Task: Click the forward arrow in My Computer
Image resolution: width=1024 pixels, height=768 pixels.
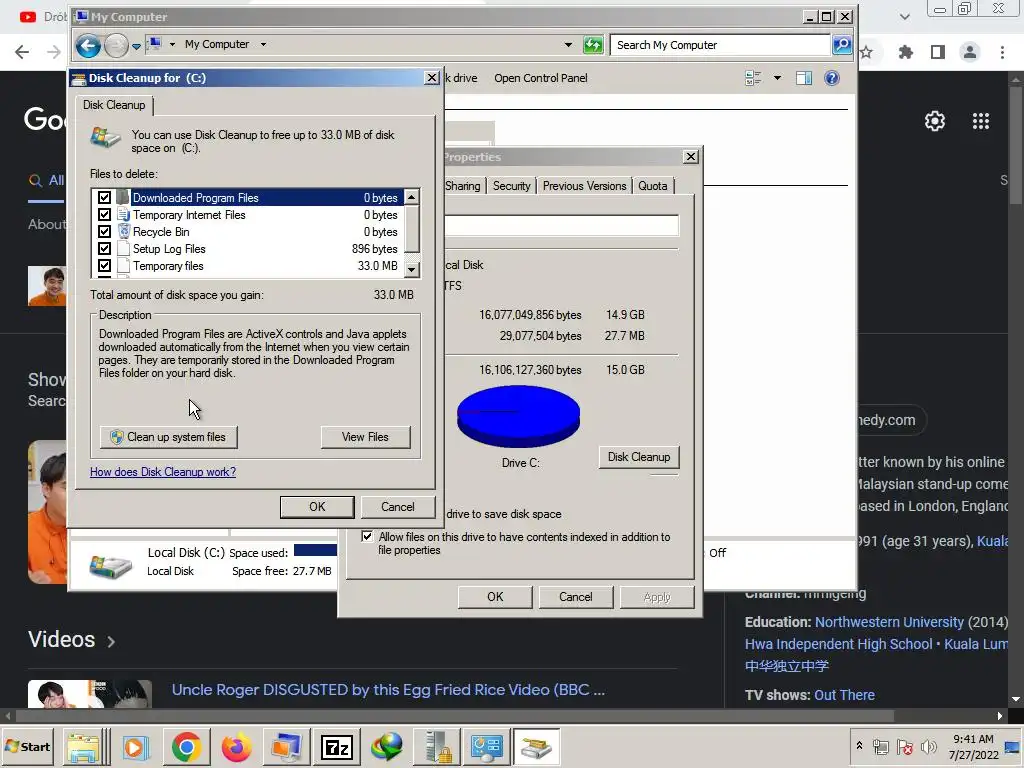Action: click(116, 45)
